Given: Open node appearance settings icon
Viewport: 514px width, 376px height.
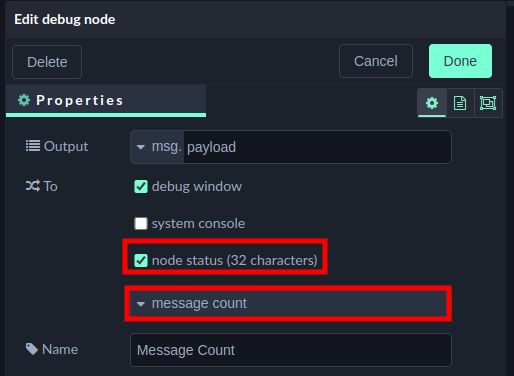Looking at the screenshot, I should pos(488,103).
